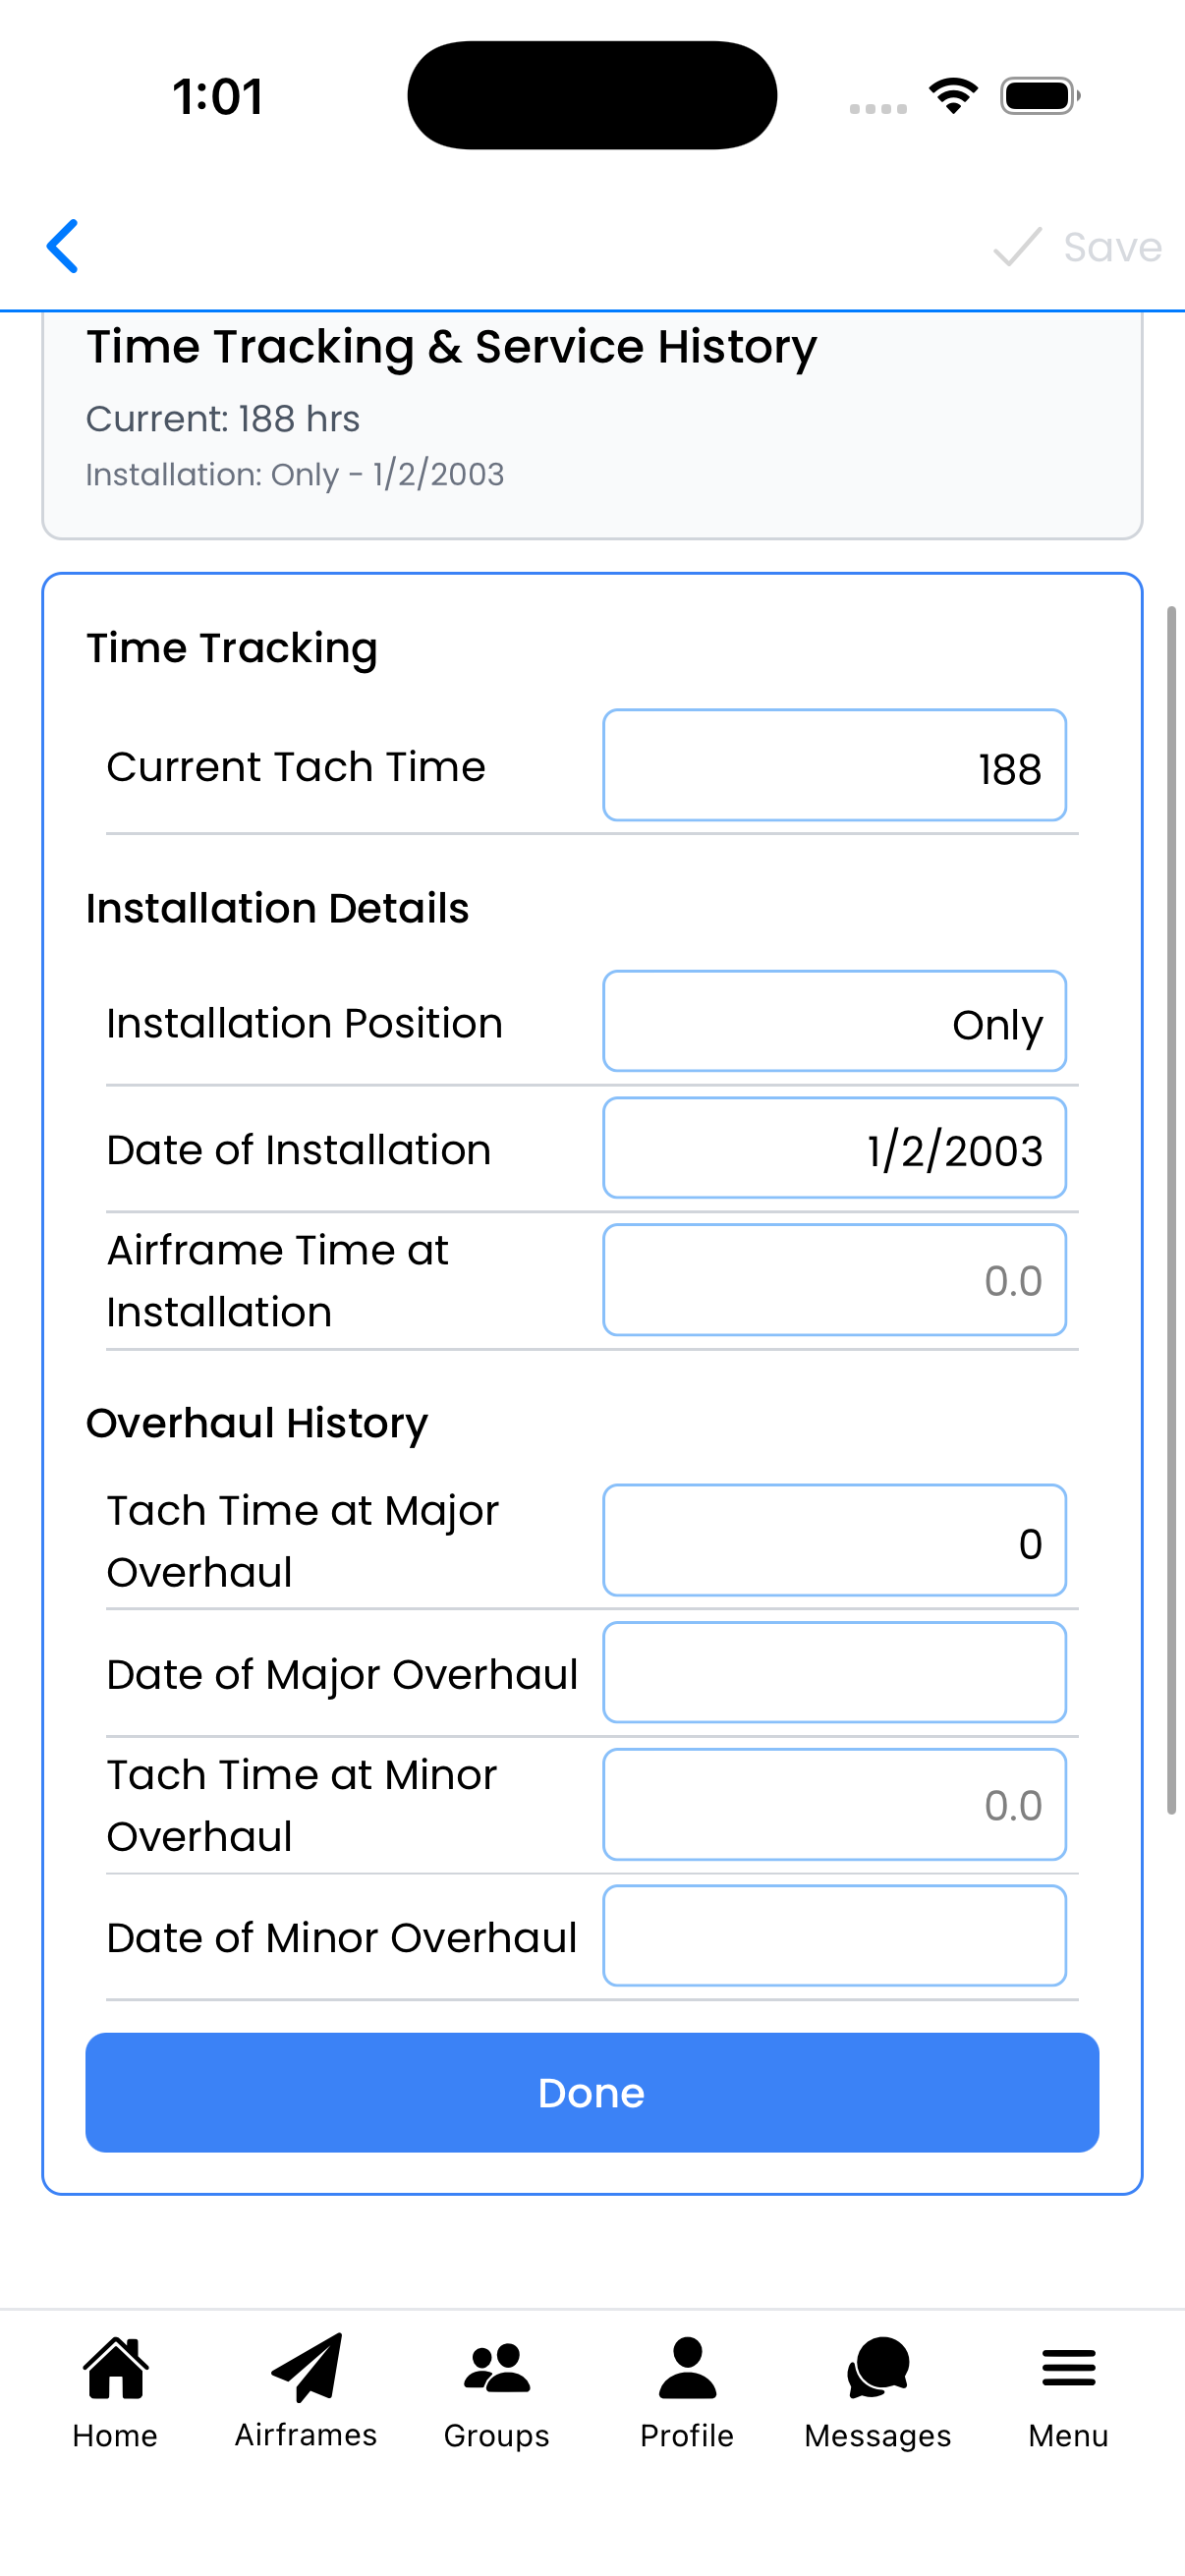This screenshot has height=2576, width=1185.
Task: Tap the back chevron arrow
Action: (61, 246)
